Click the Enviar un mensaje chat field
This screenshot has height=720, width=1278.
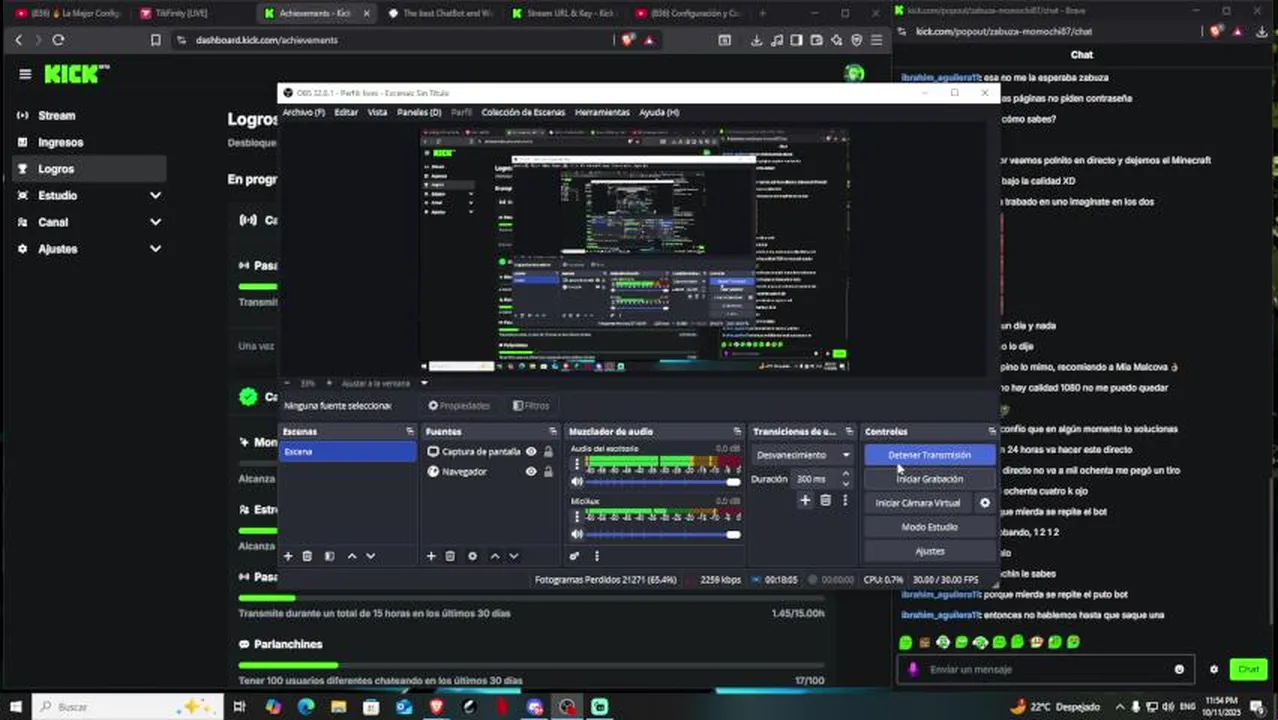(x=1045, y=669)
